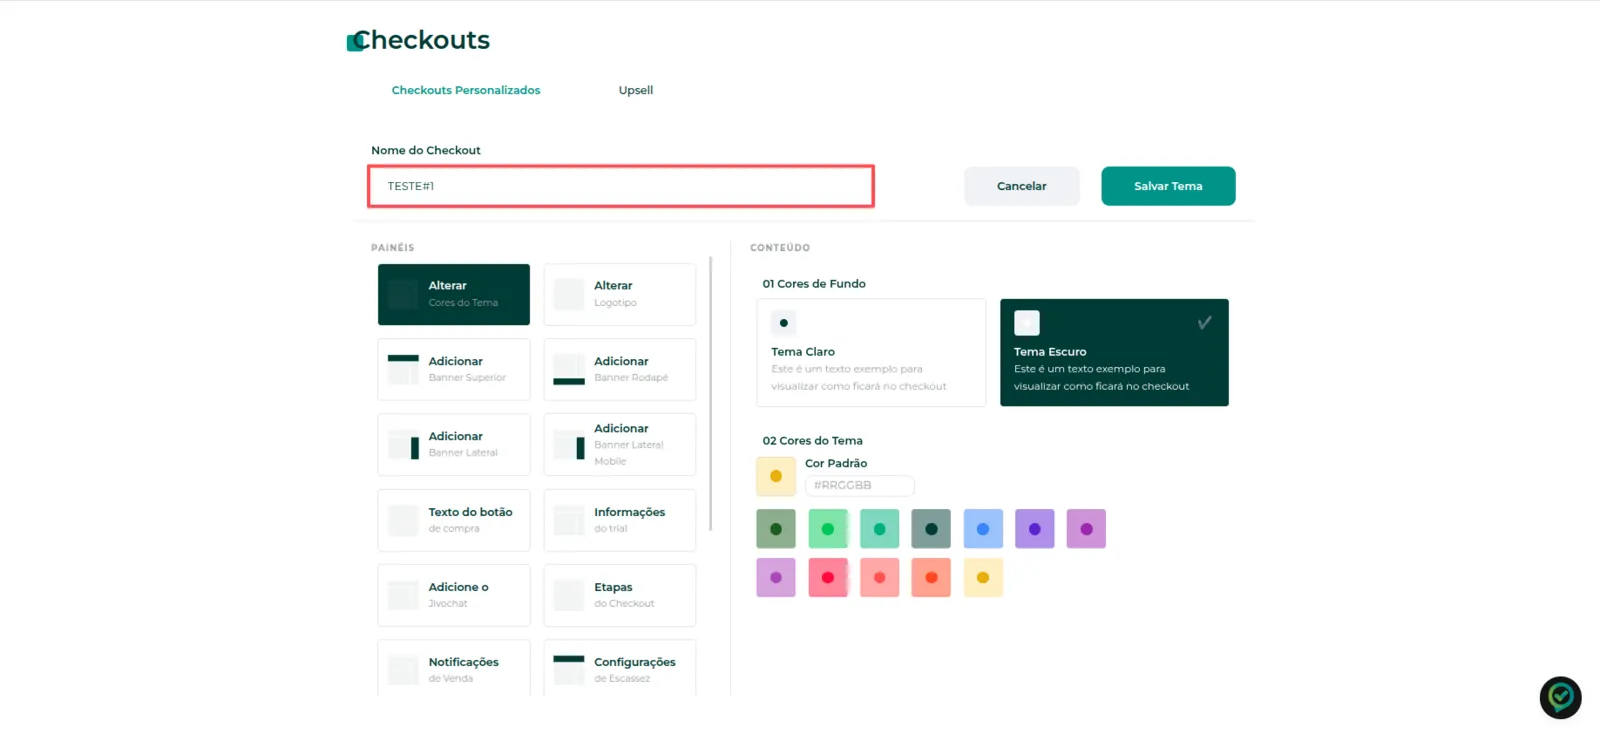The width and height of the screenshot is (1600, 734).
Task: Open the Adicione o Jivochat panel
Action: (x=454, y=595)
